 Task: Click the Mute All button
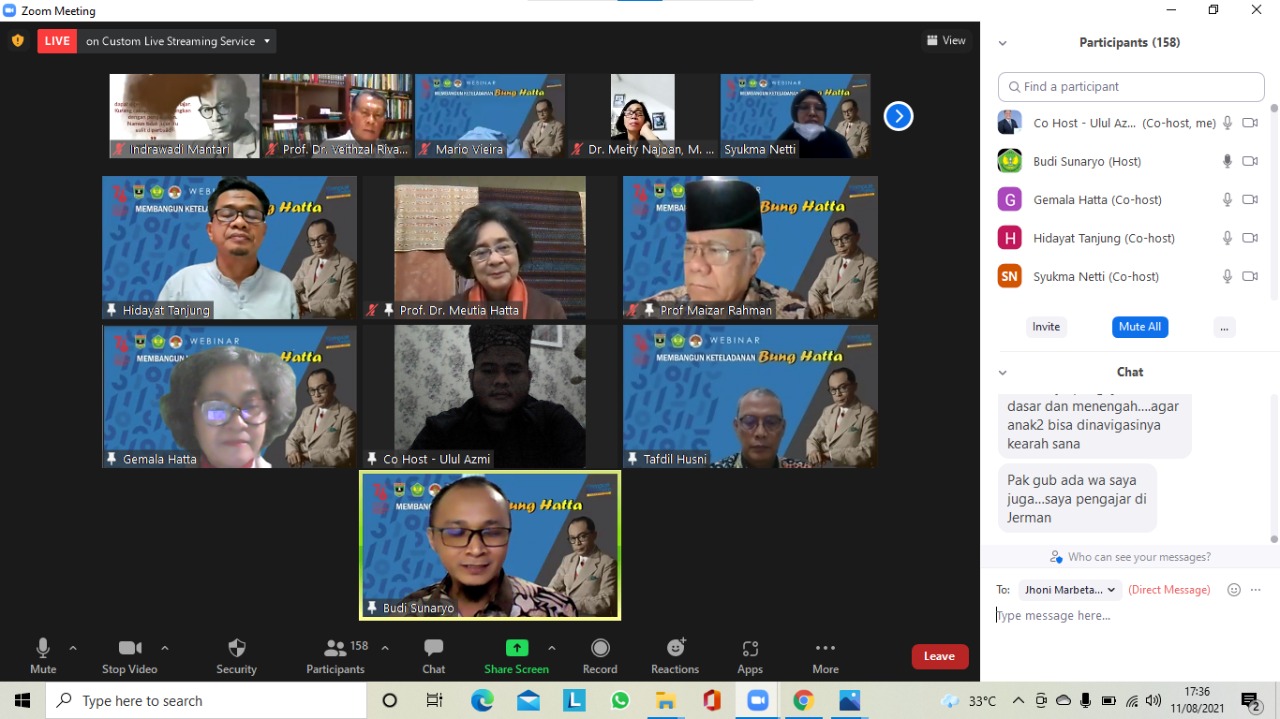click(x=1139, y=326)
